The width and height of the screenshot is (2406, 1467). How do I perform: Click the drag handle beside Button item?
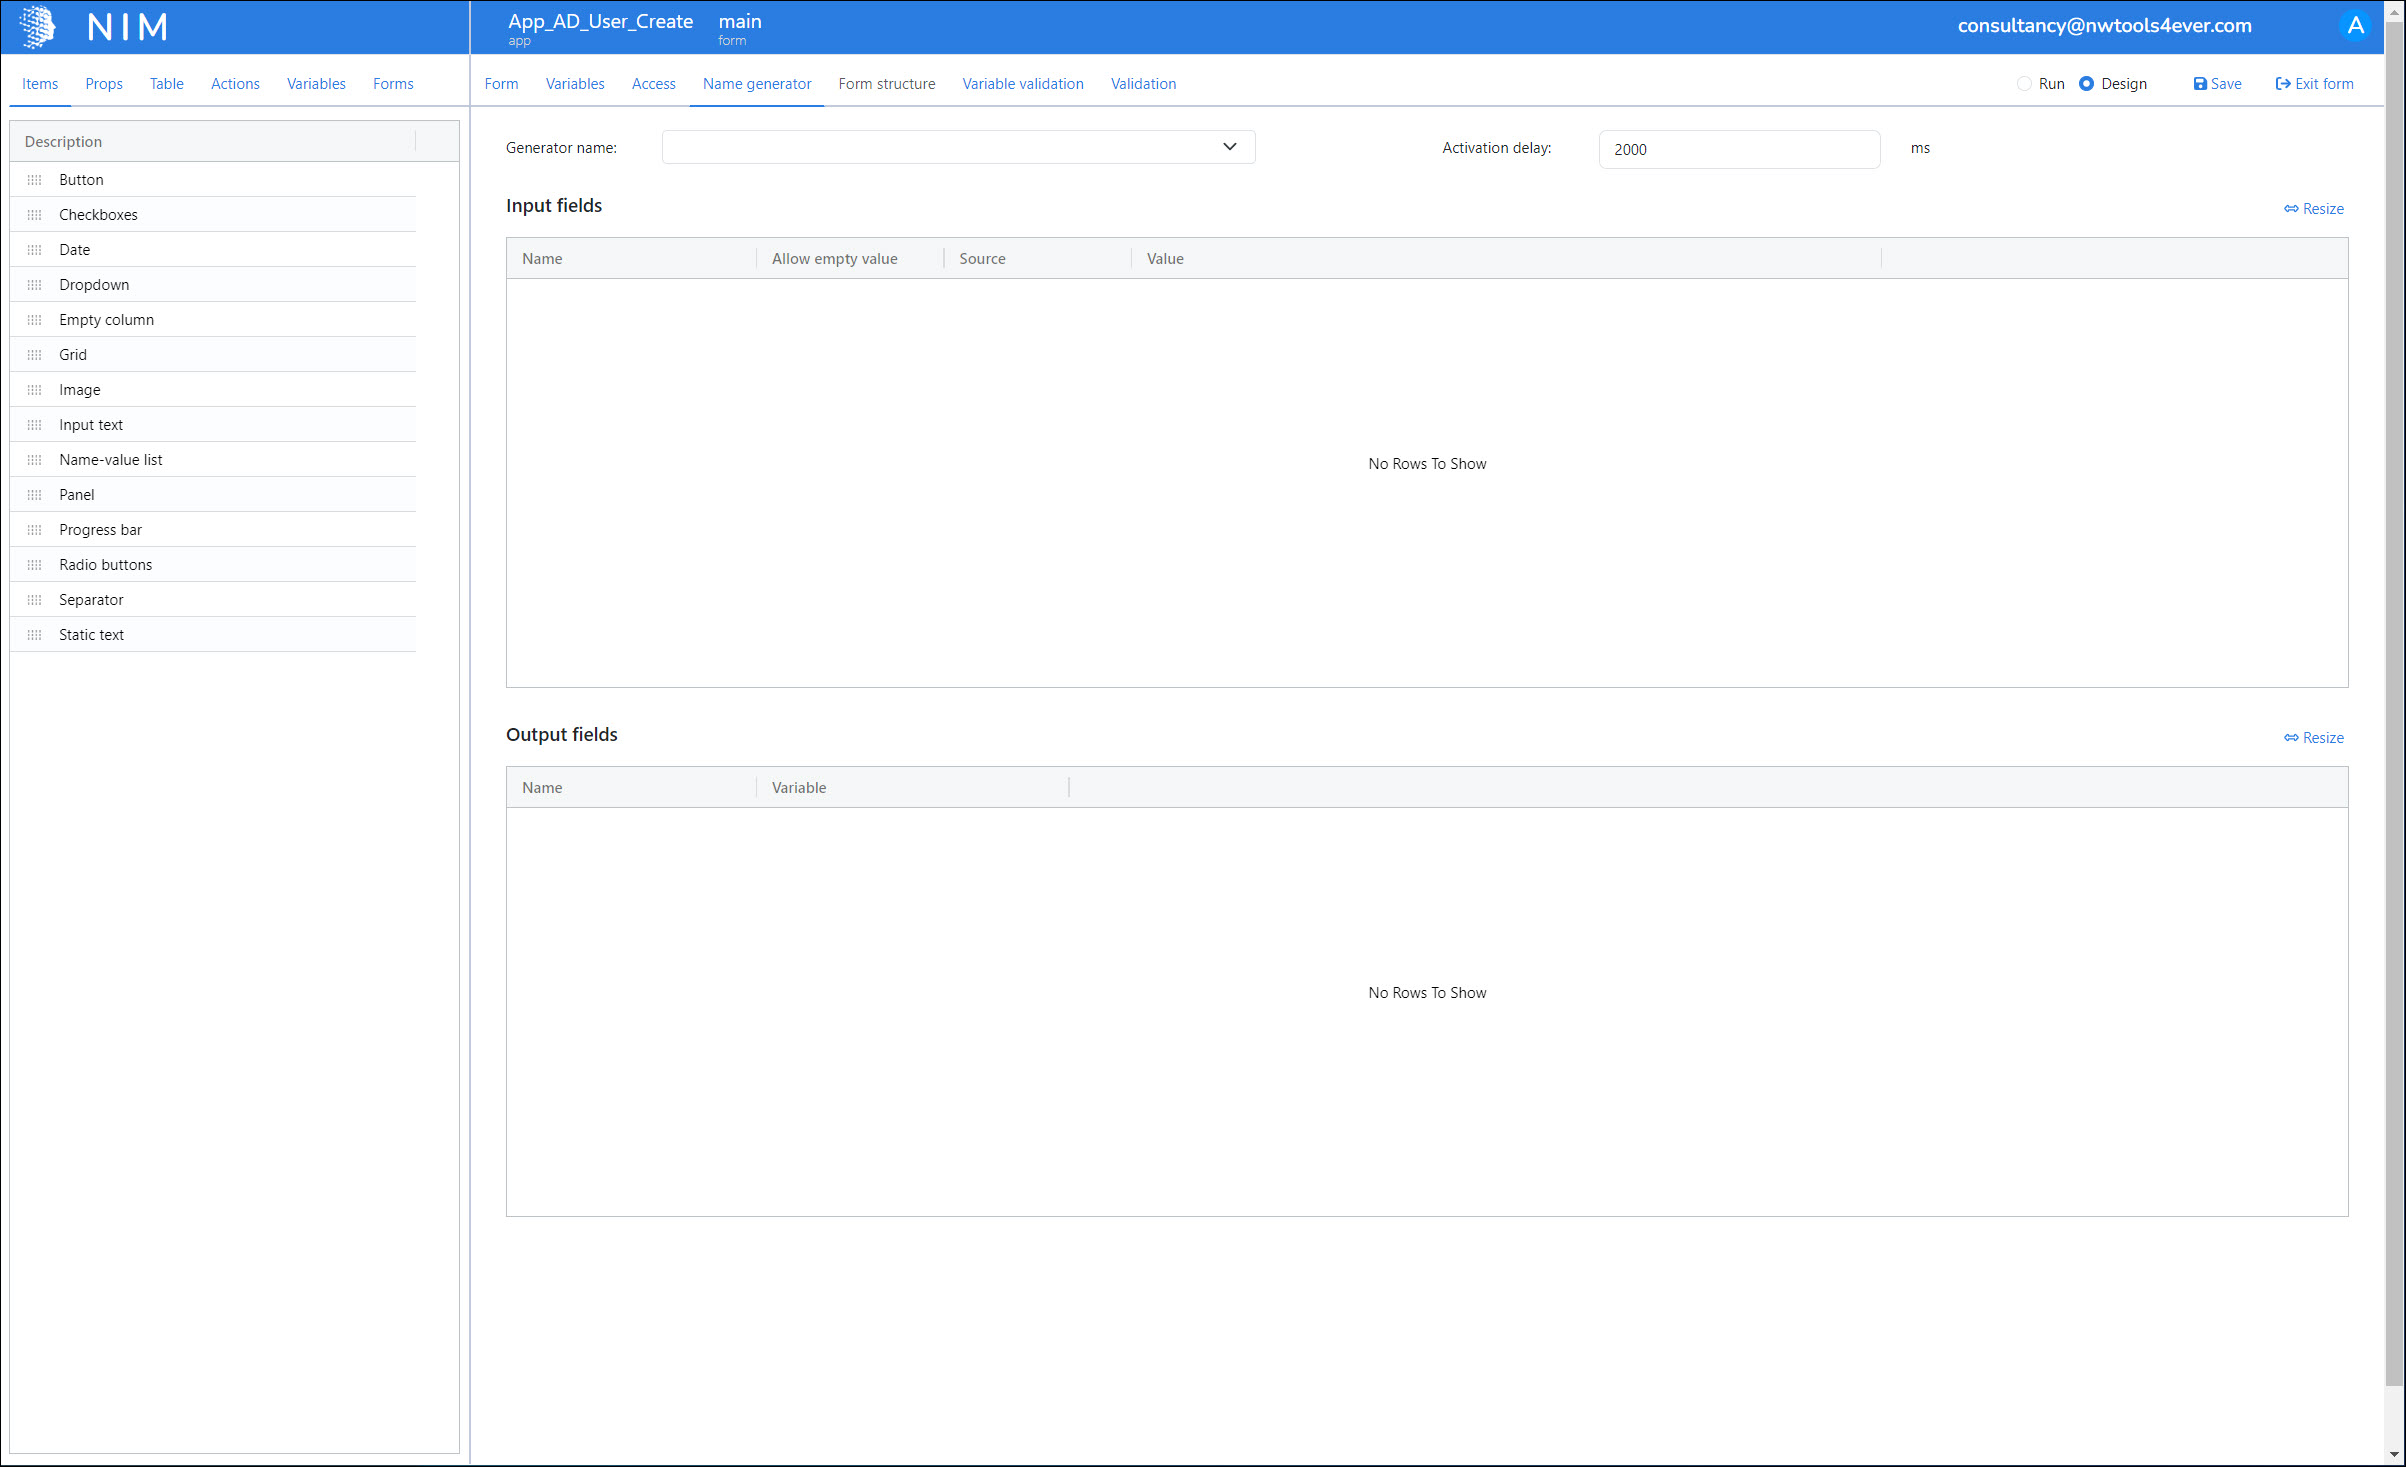coord(35,180)
